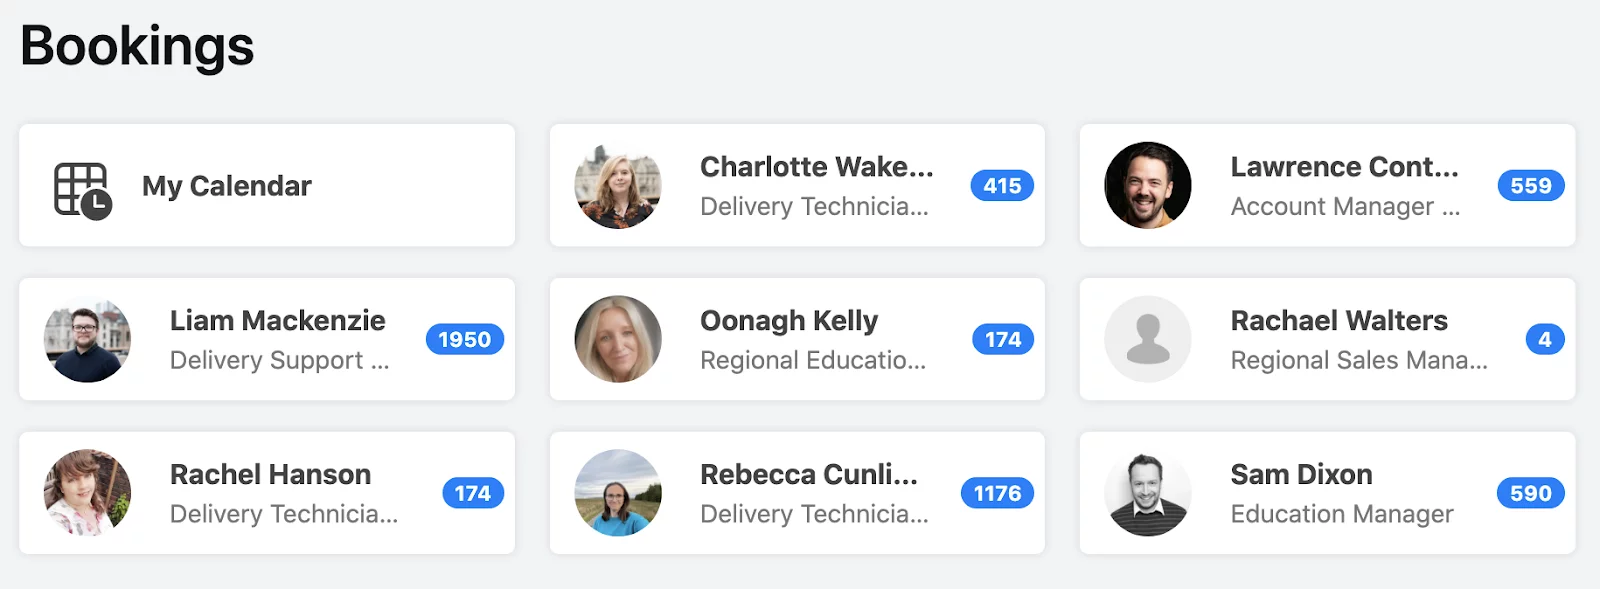
Task: Click the 1176 badge for Rebecca
Action: click(998, 494)
